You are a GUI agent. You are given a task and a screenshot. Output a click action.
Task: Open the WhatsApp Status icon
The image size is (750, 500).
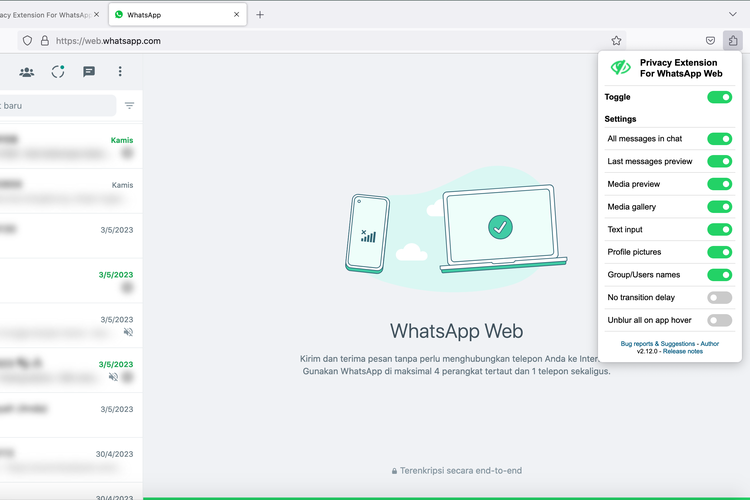(58, 72)
